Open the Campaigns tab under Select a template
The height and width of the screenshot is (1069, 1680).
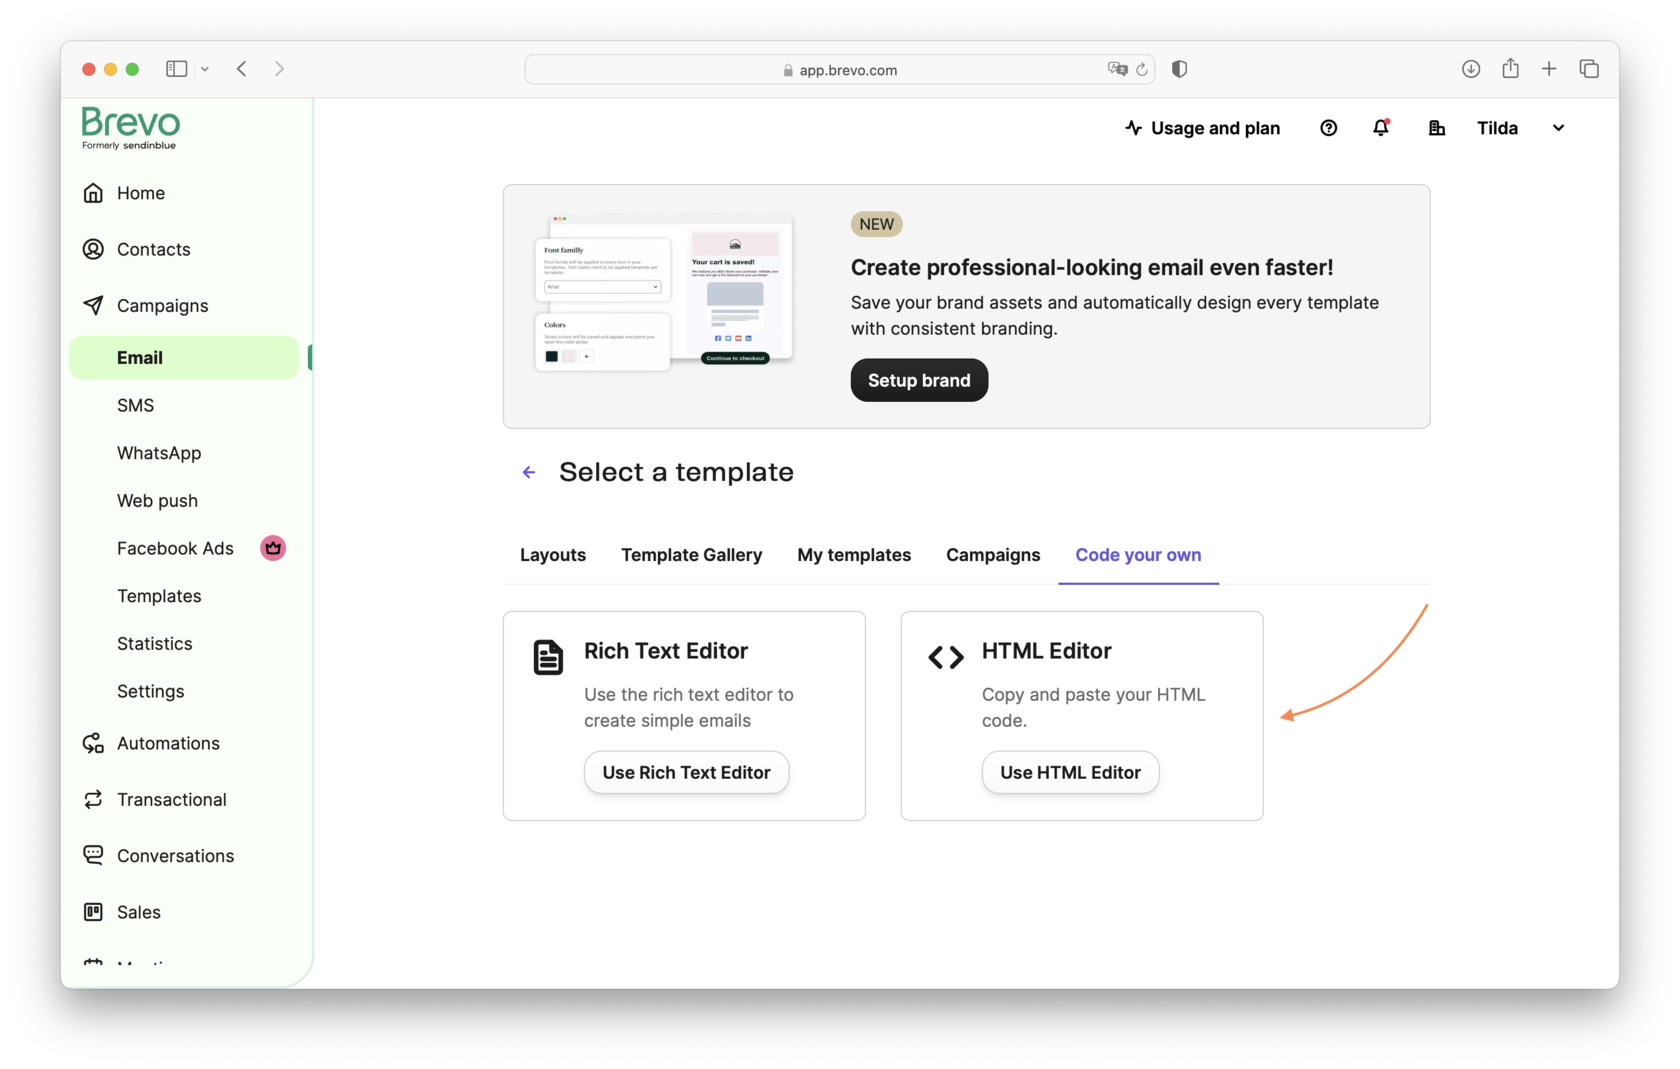pos(993,555)
